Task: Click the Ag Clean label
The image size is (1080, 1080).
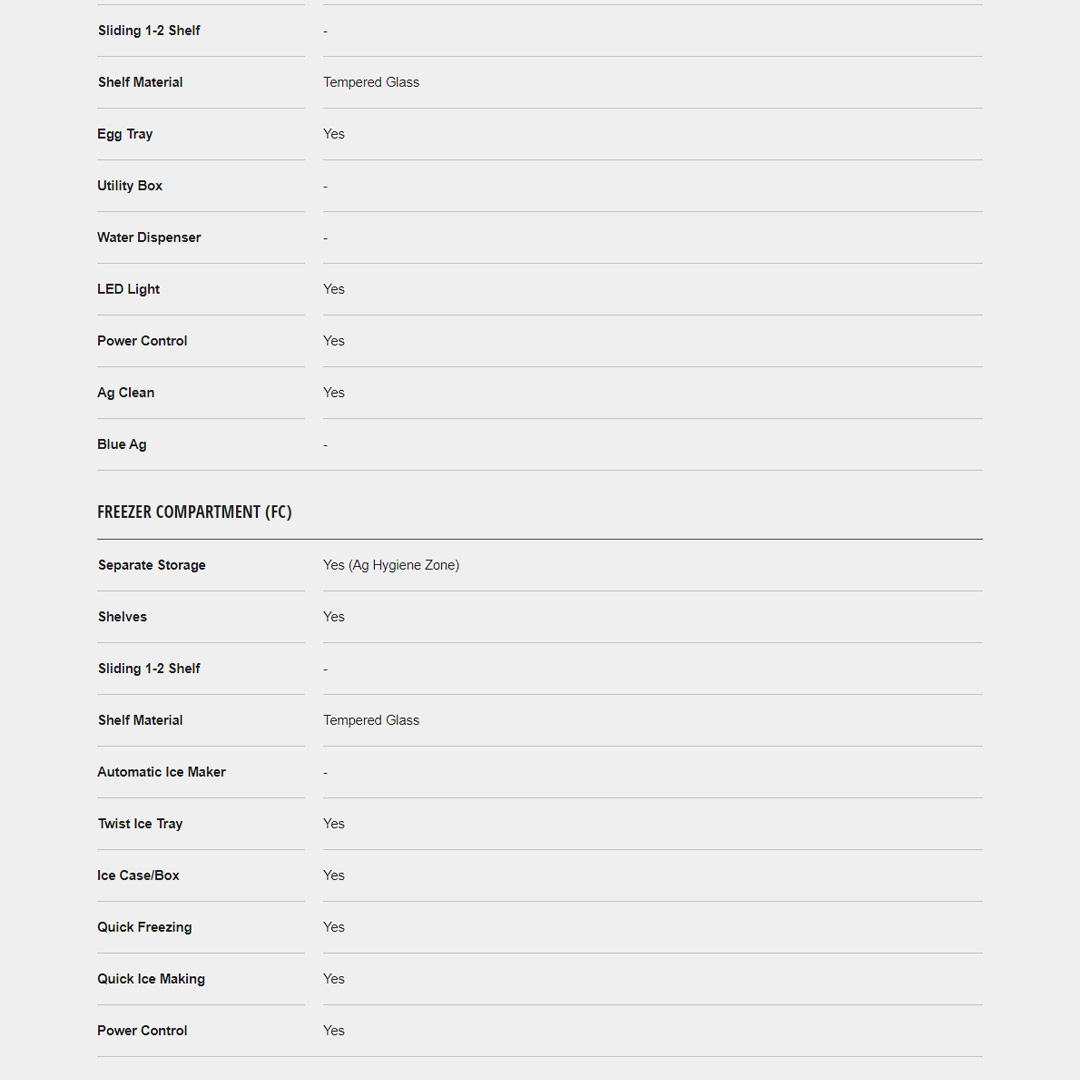Action: pyautogui.click(x=126, y=393)
